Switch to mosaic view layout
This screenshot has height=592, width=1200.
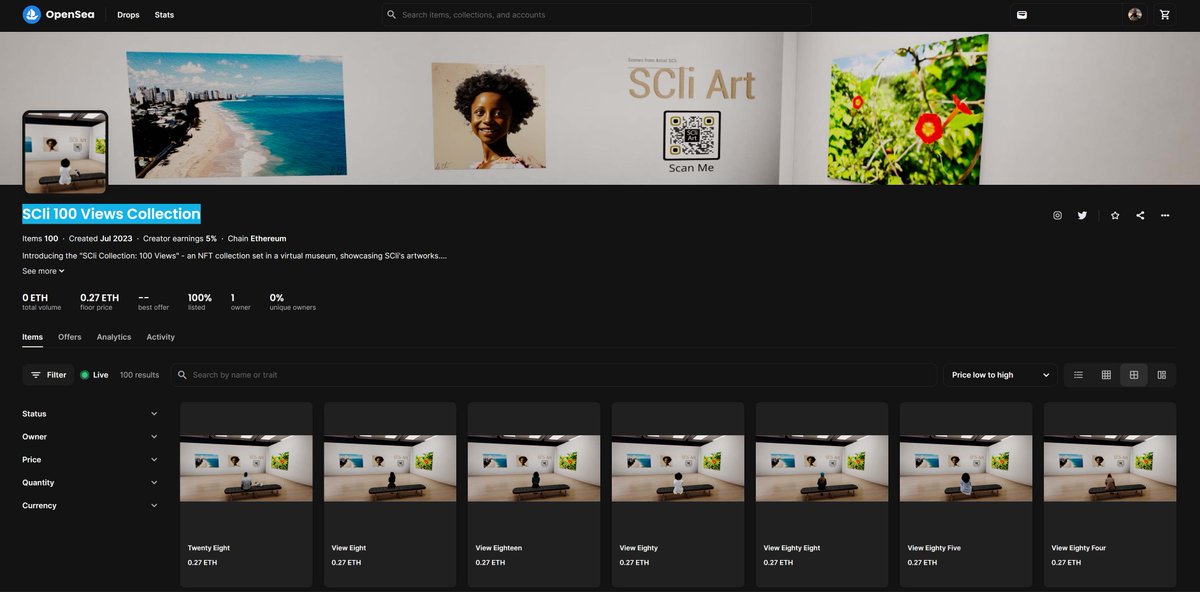pyautogui.click(x=1162, y=375)
